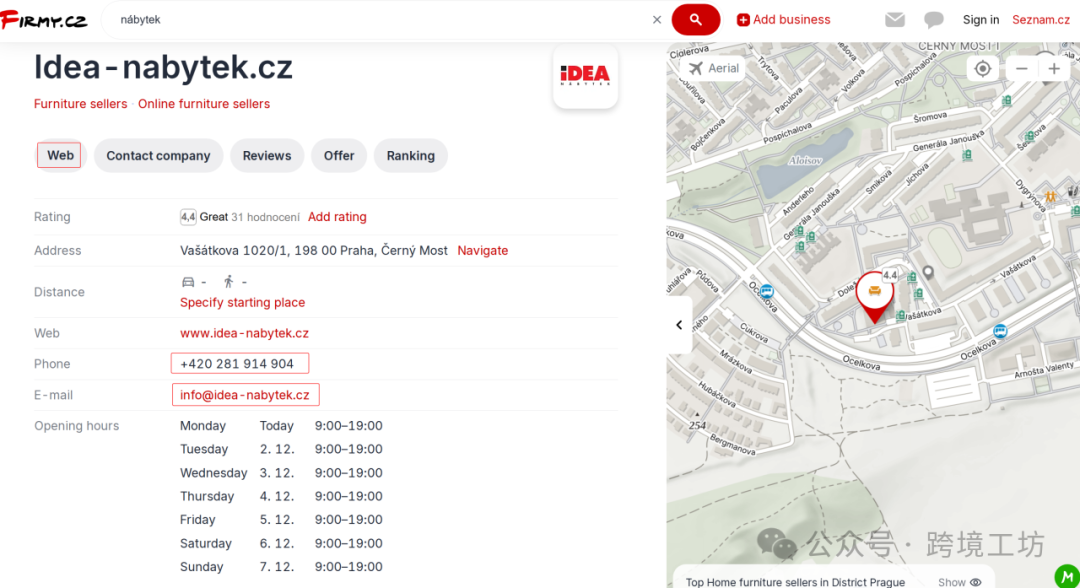The width and height of the screenshot is (1080, 588).
Task: Select the Ranking tab
Action: click(x=410, y=156)
